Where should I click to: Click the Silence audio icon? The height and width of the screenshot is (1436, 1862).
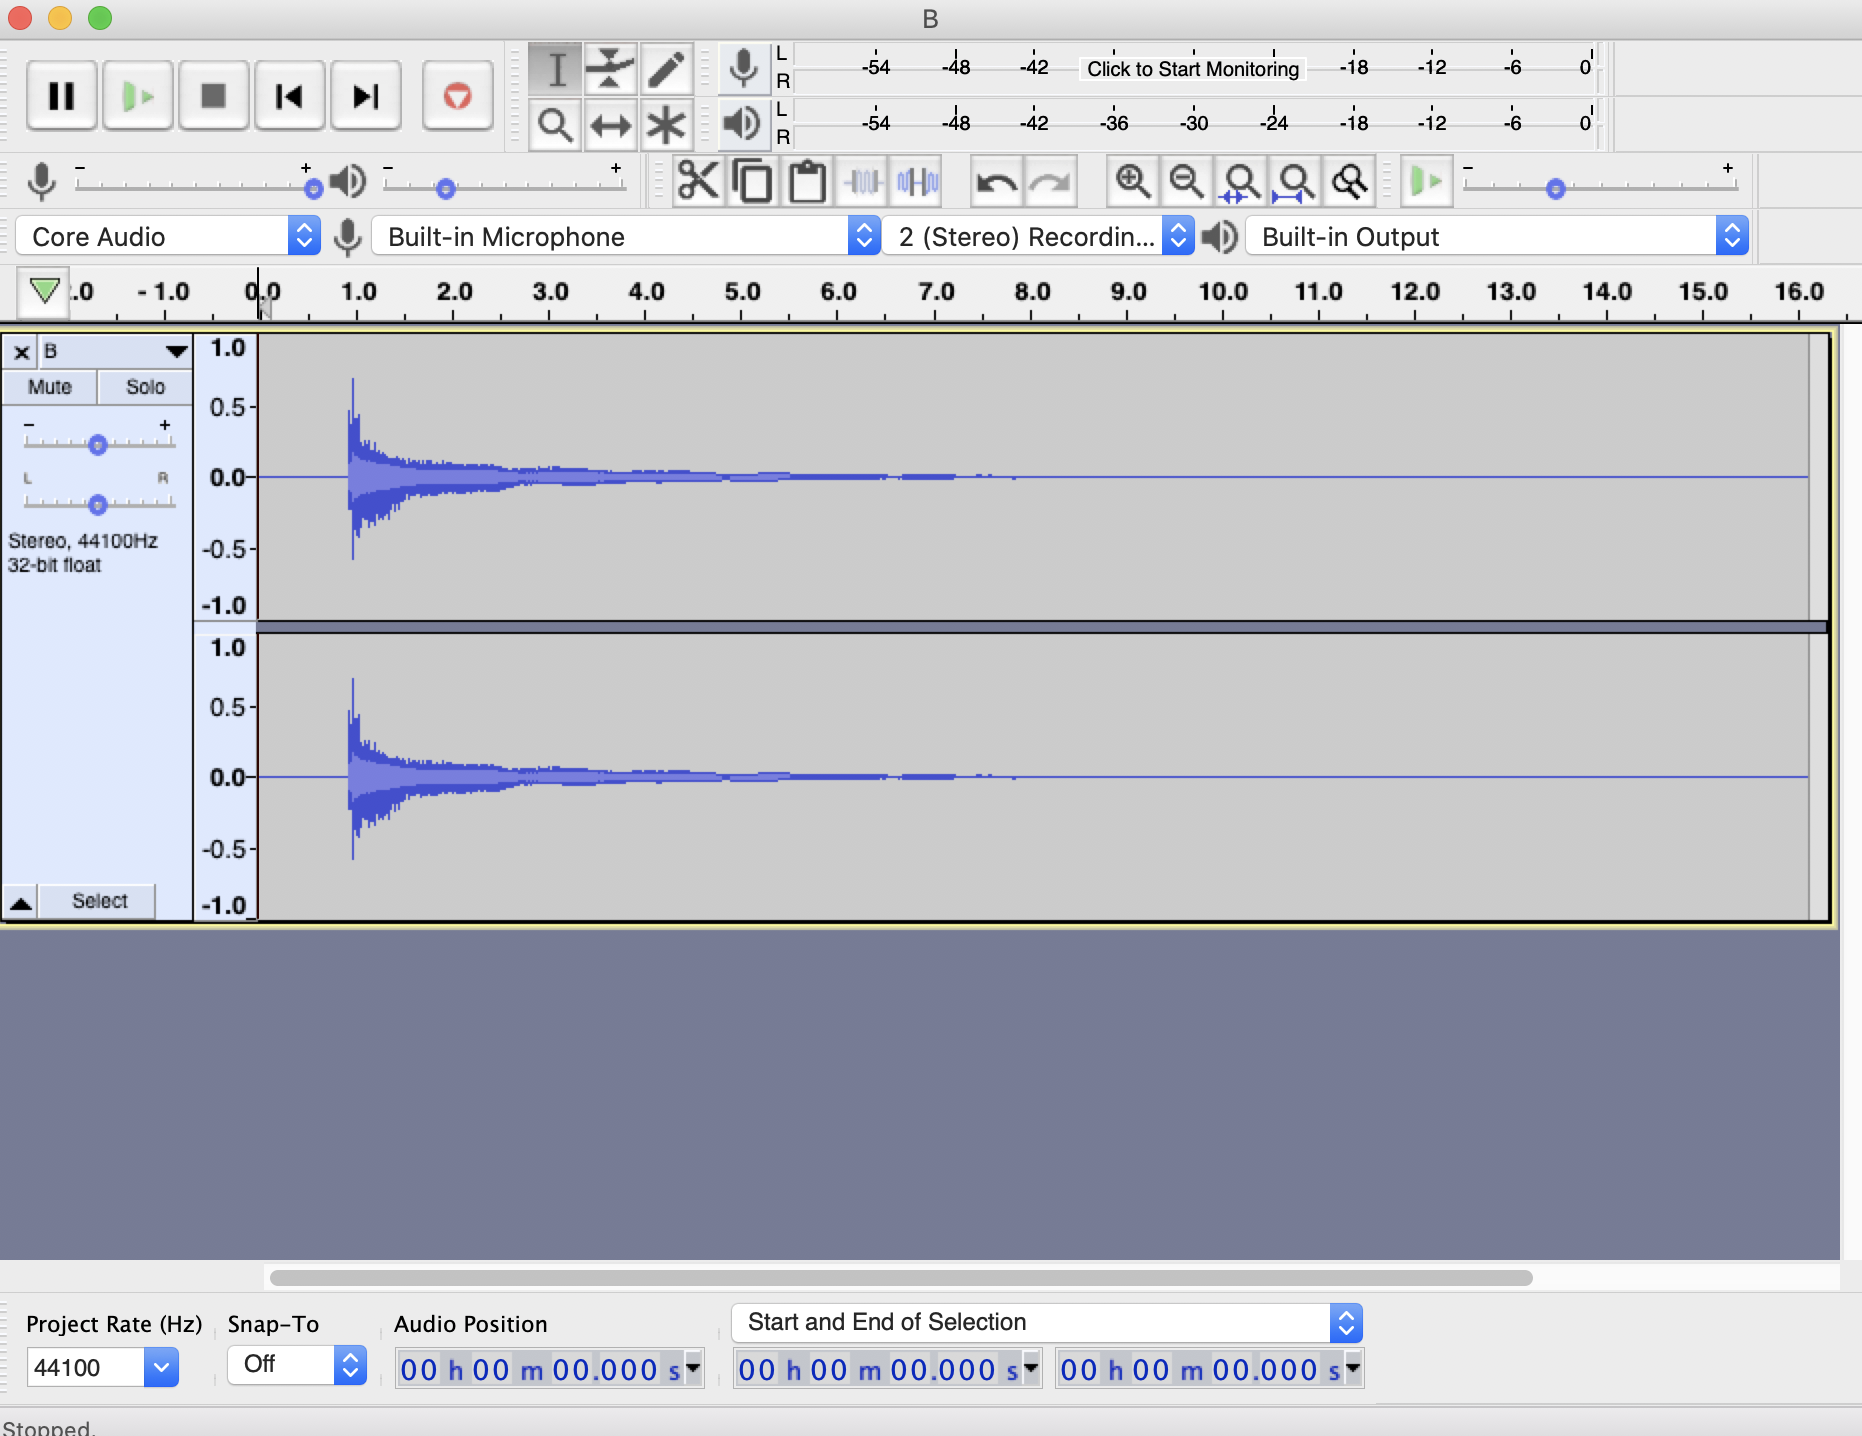917,181
